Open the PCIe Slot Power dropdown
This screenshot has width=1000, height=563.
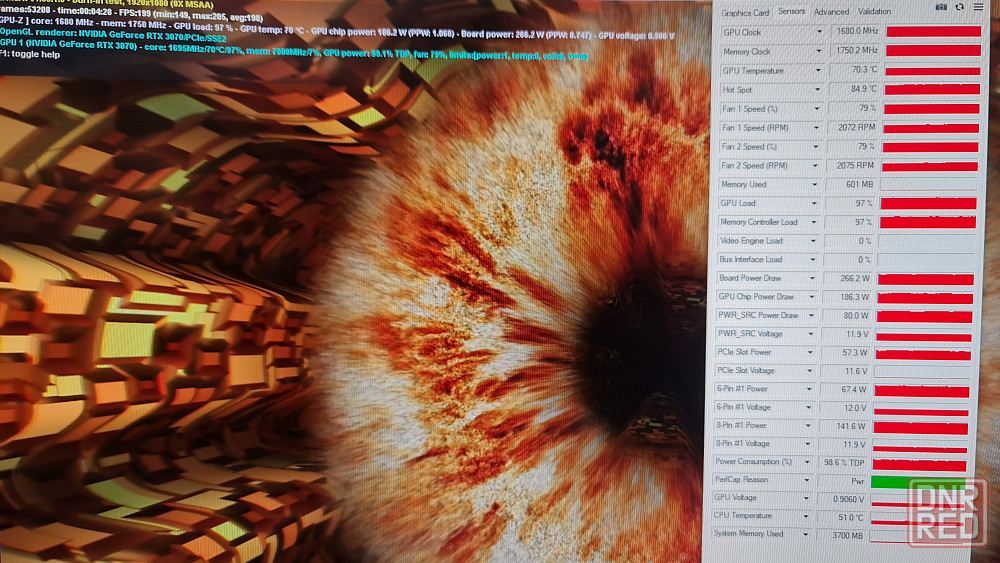[810, 352]
